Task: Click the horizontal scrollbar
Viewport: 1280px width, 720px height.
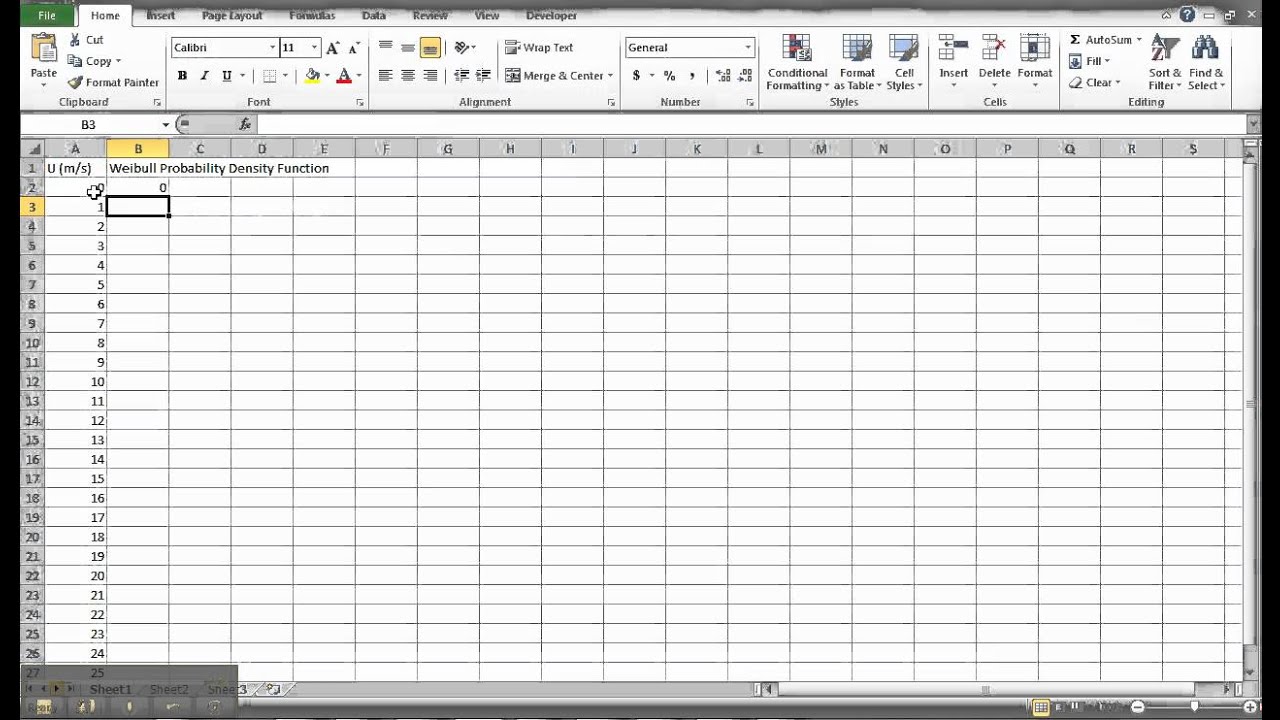Action: point(985,689)
